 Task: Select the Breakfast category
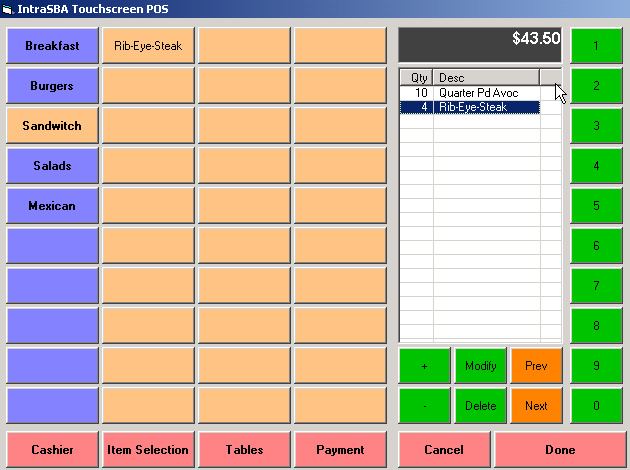[x=52, y=46]
